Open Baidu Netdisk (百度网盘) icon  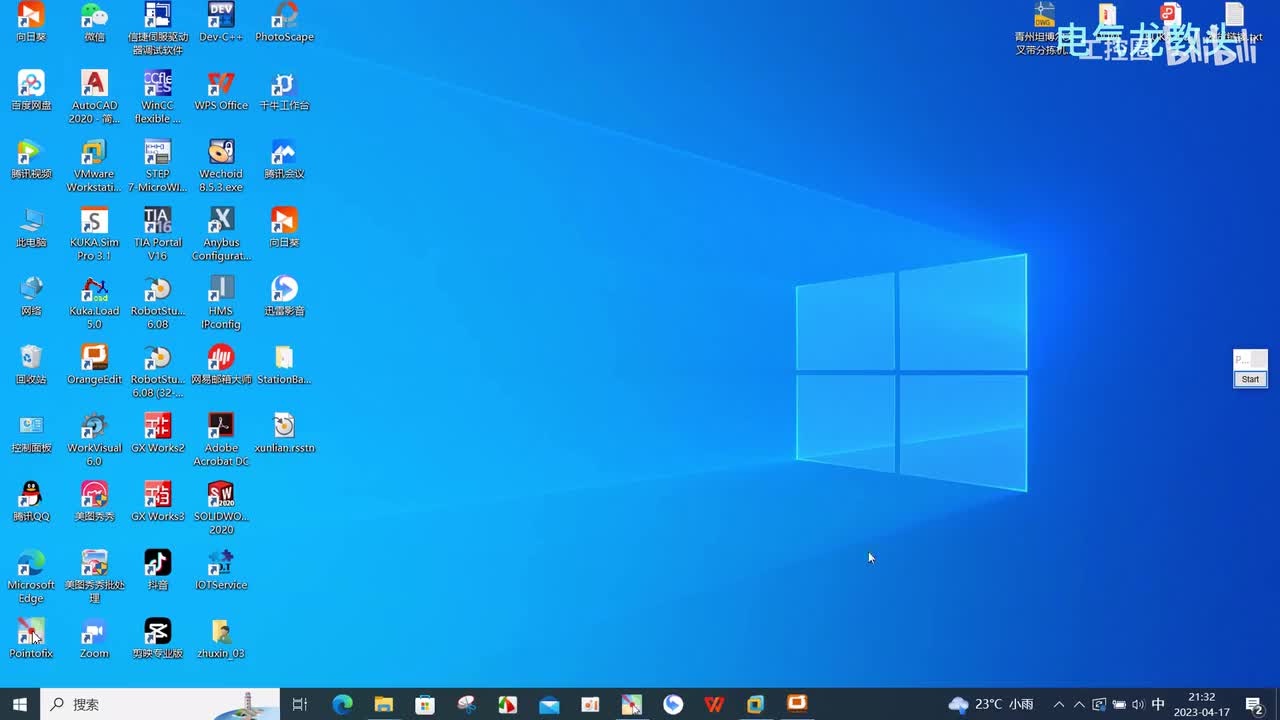(31, 90)
